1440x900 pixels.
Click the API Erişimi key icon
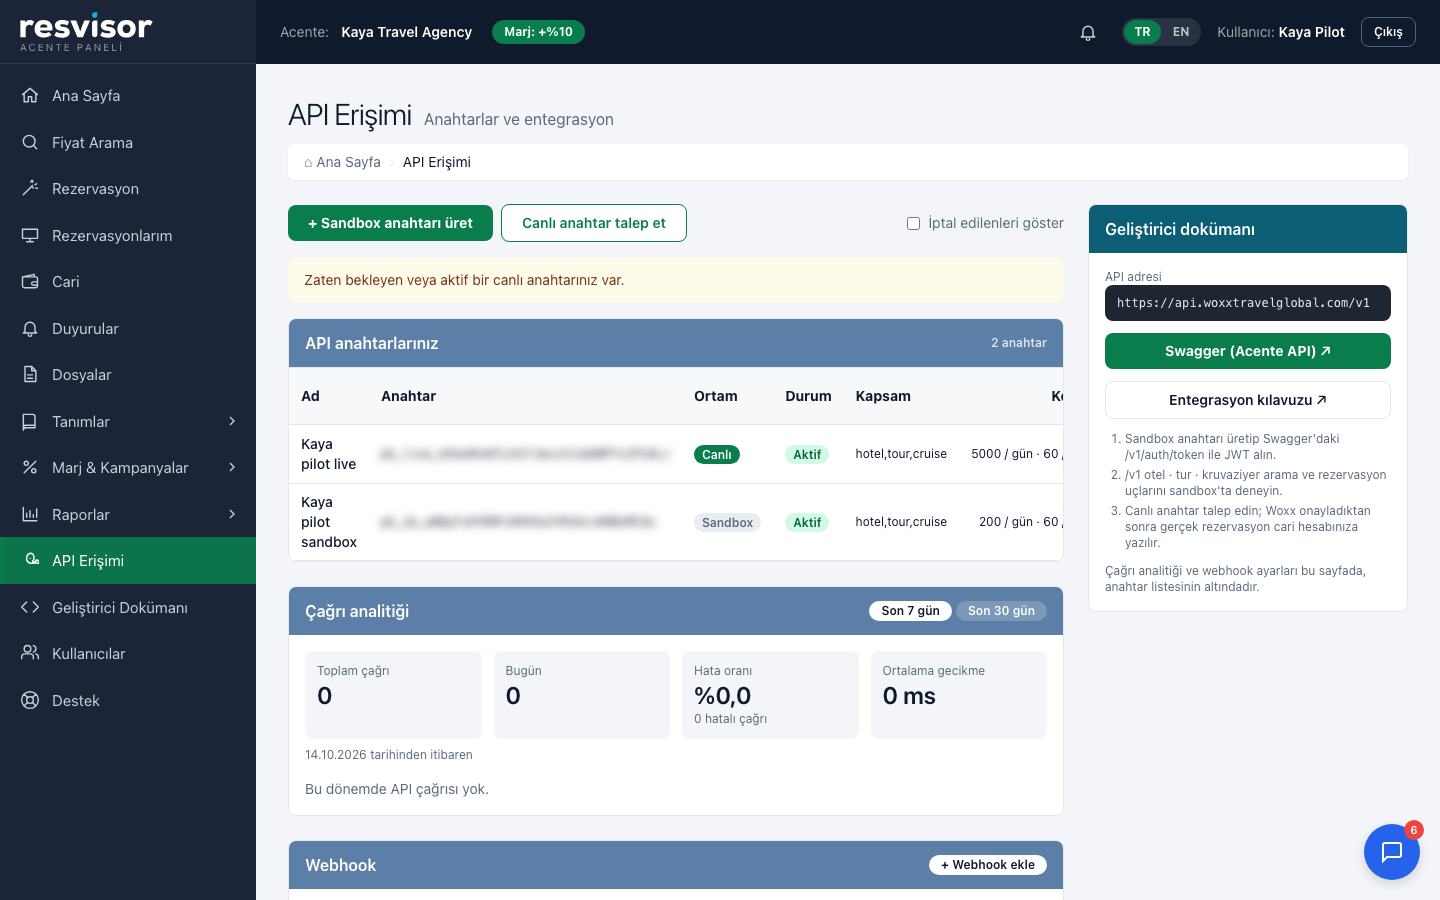(32, 560)
